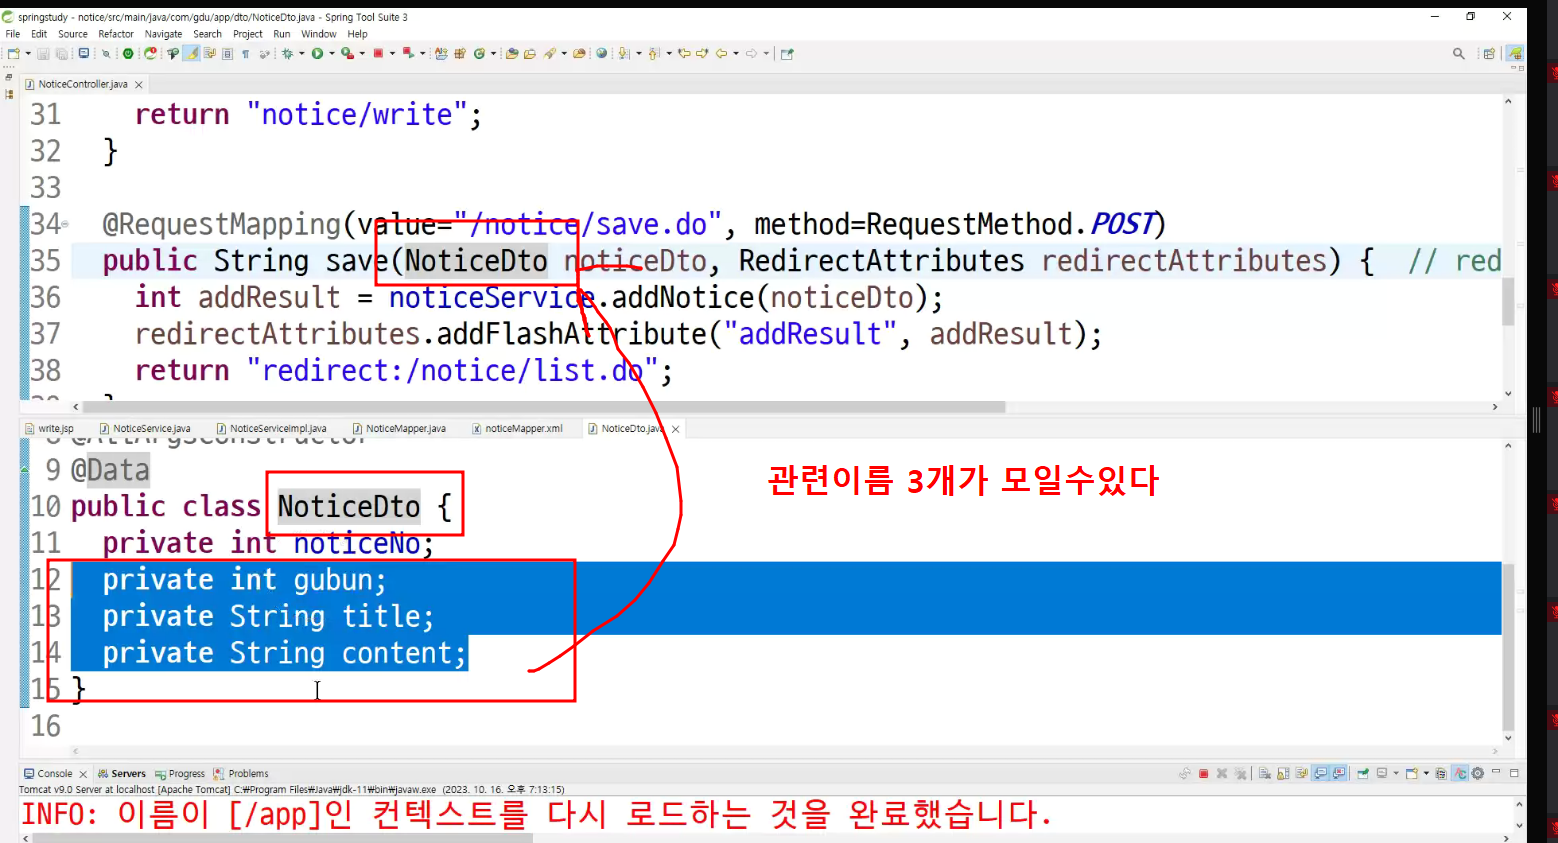This screenshot has width=1558, height=843.
Task: Open the Help menu
Action: [358, 34]
